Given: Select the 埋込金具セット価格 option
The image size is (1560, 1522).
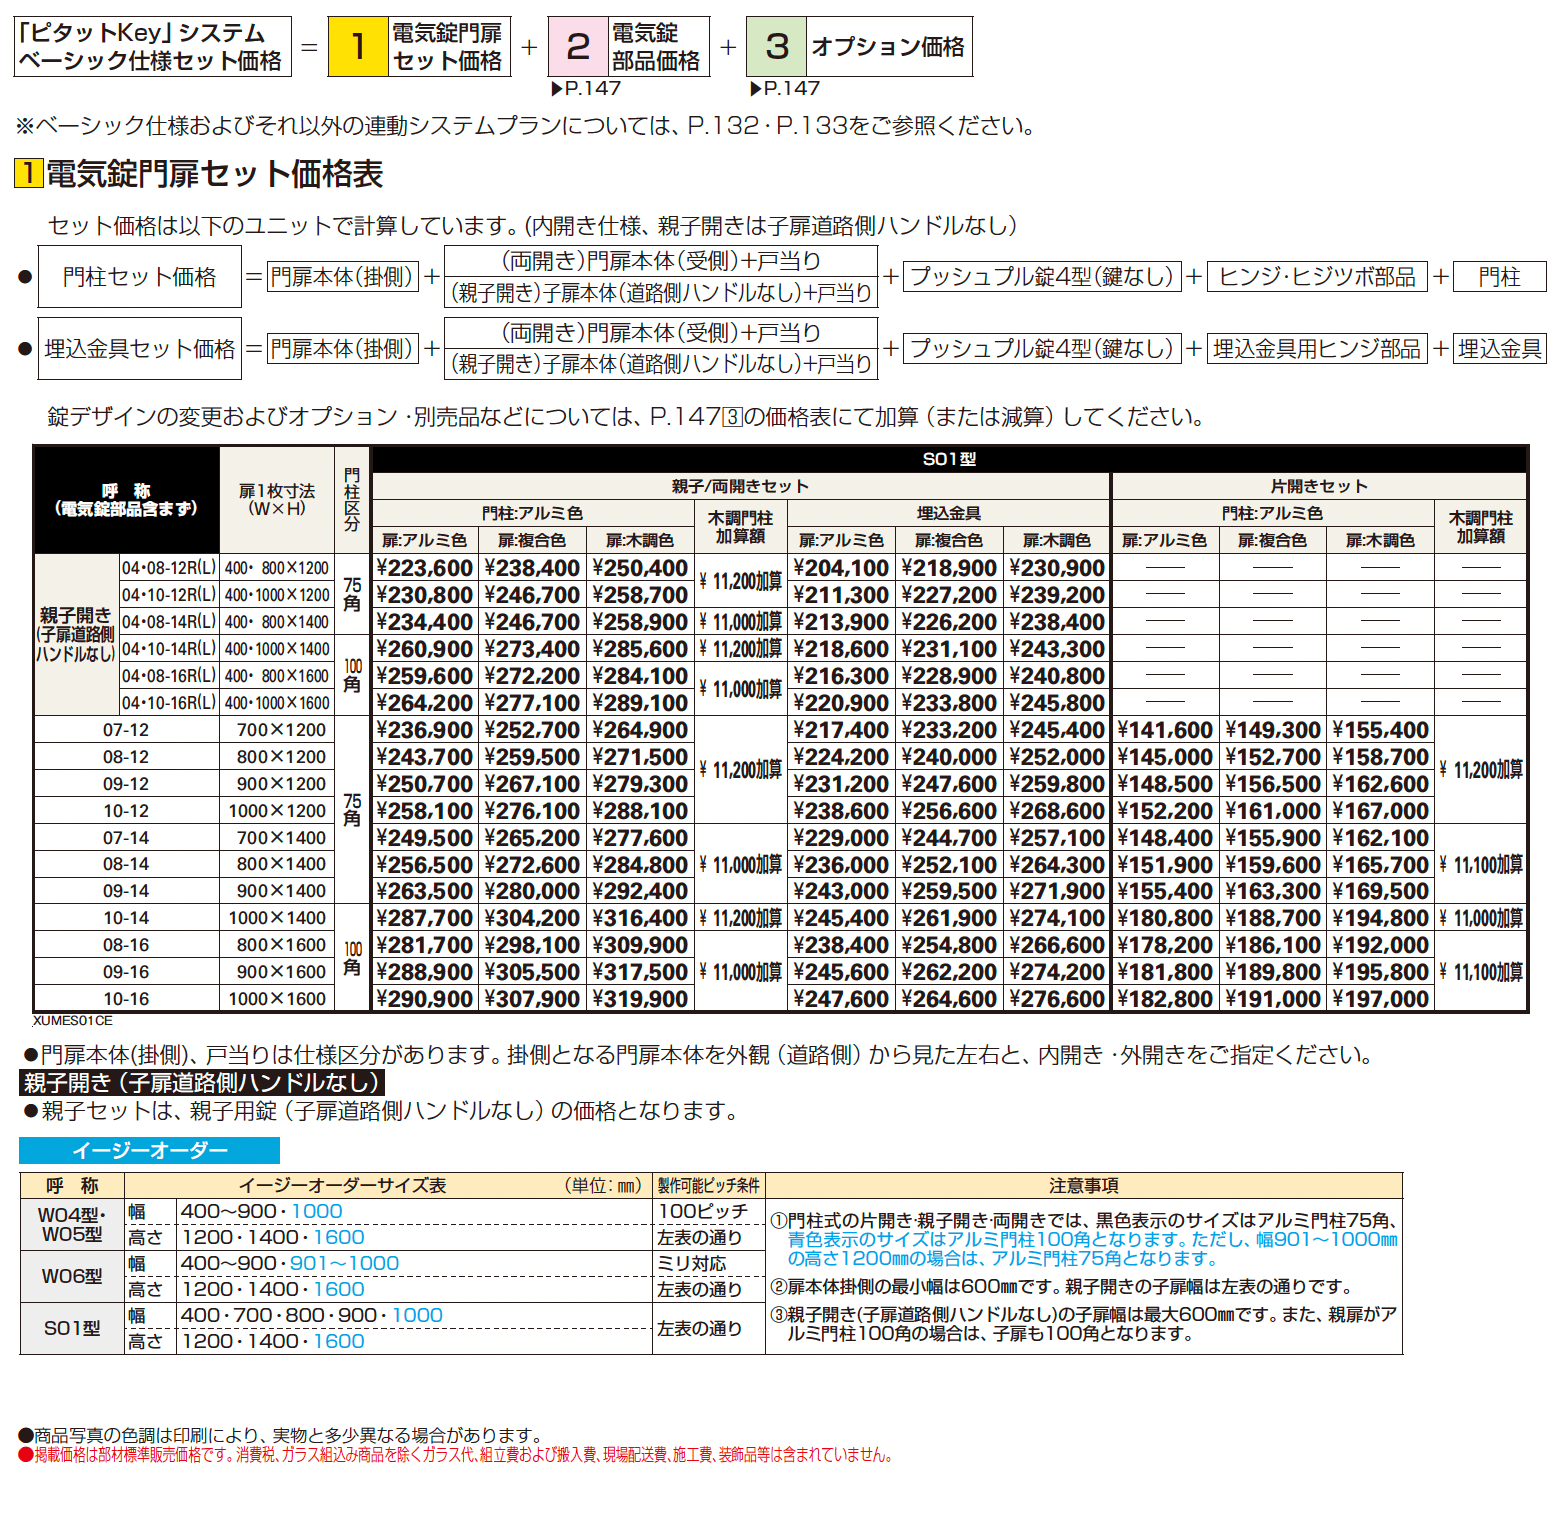Looking at the screenshot, I should (138, 348).
